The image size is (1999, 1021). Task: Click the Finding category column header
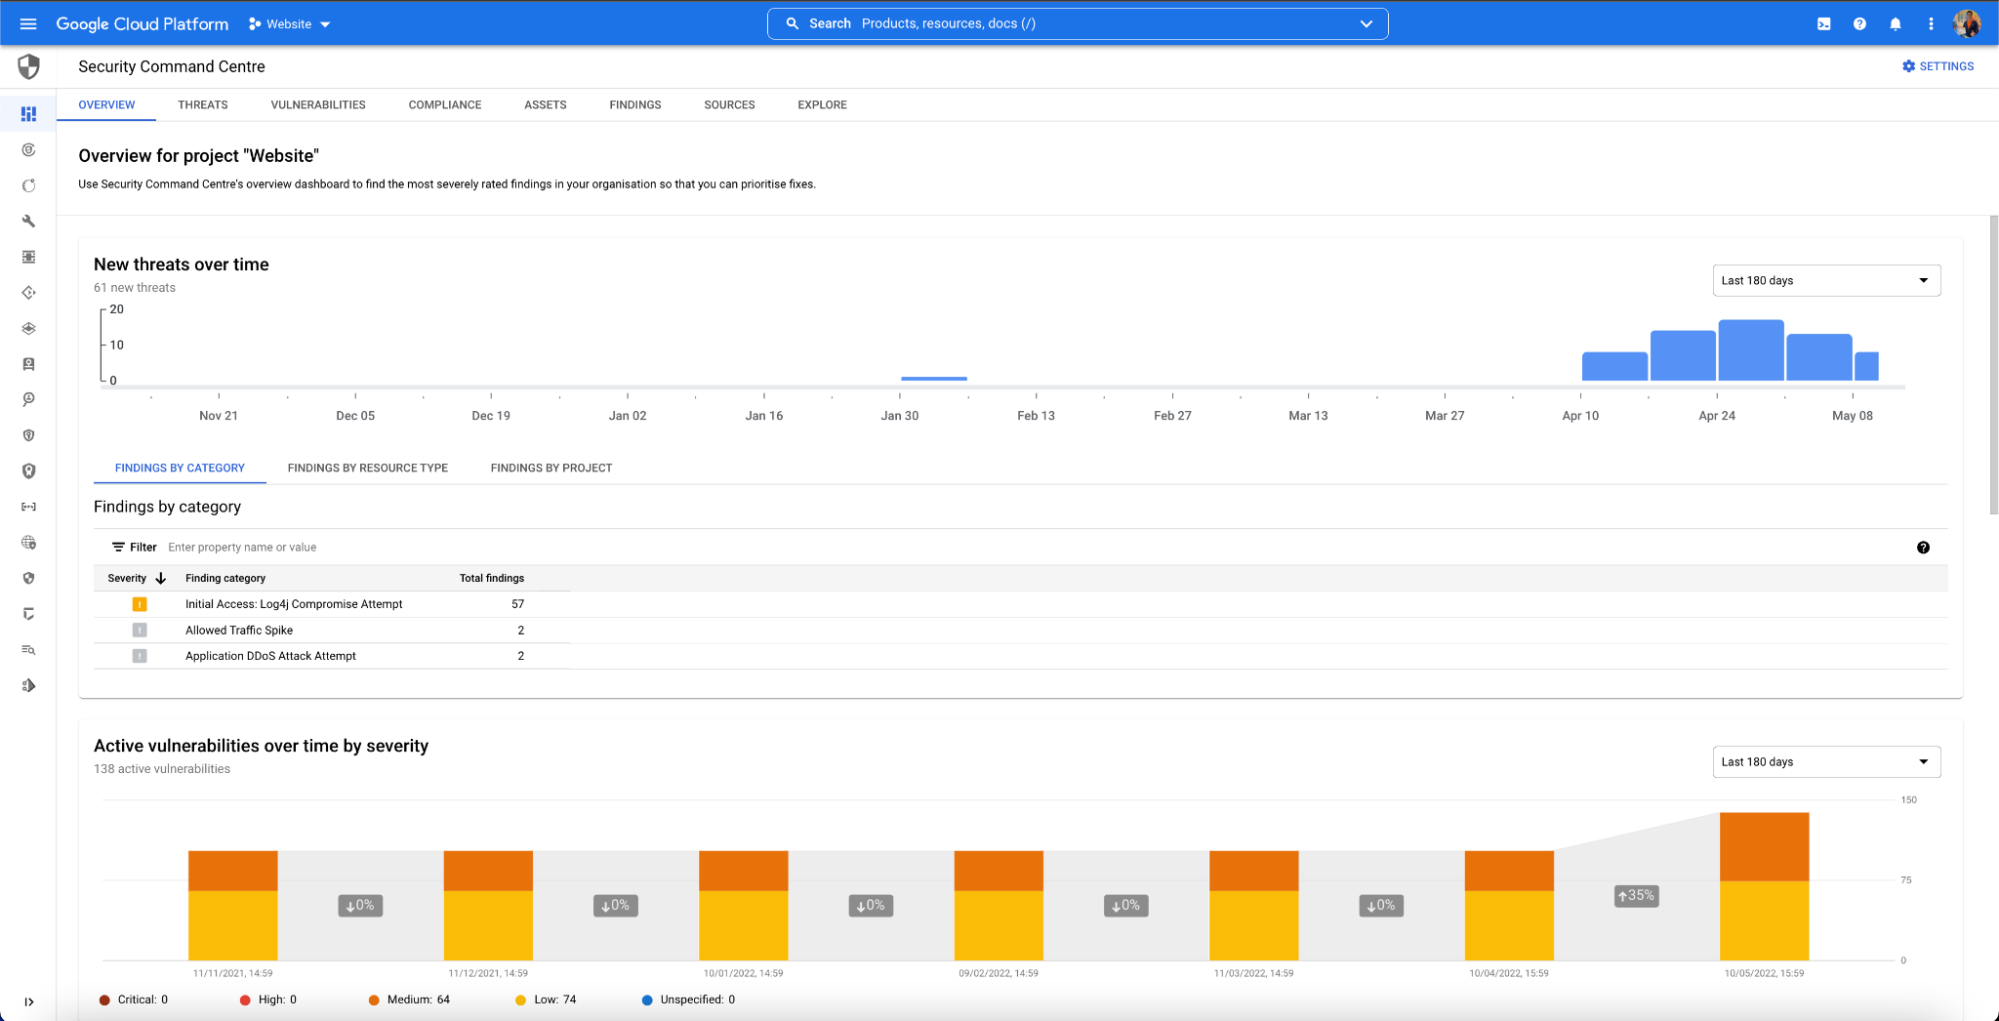(225, 578)
